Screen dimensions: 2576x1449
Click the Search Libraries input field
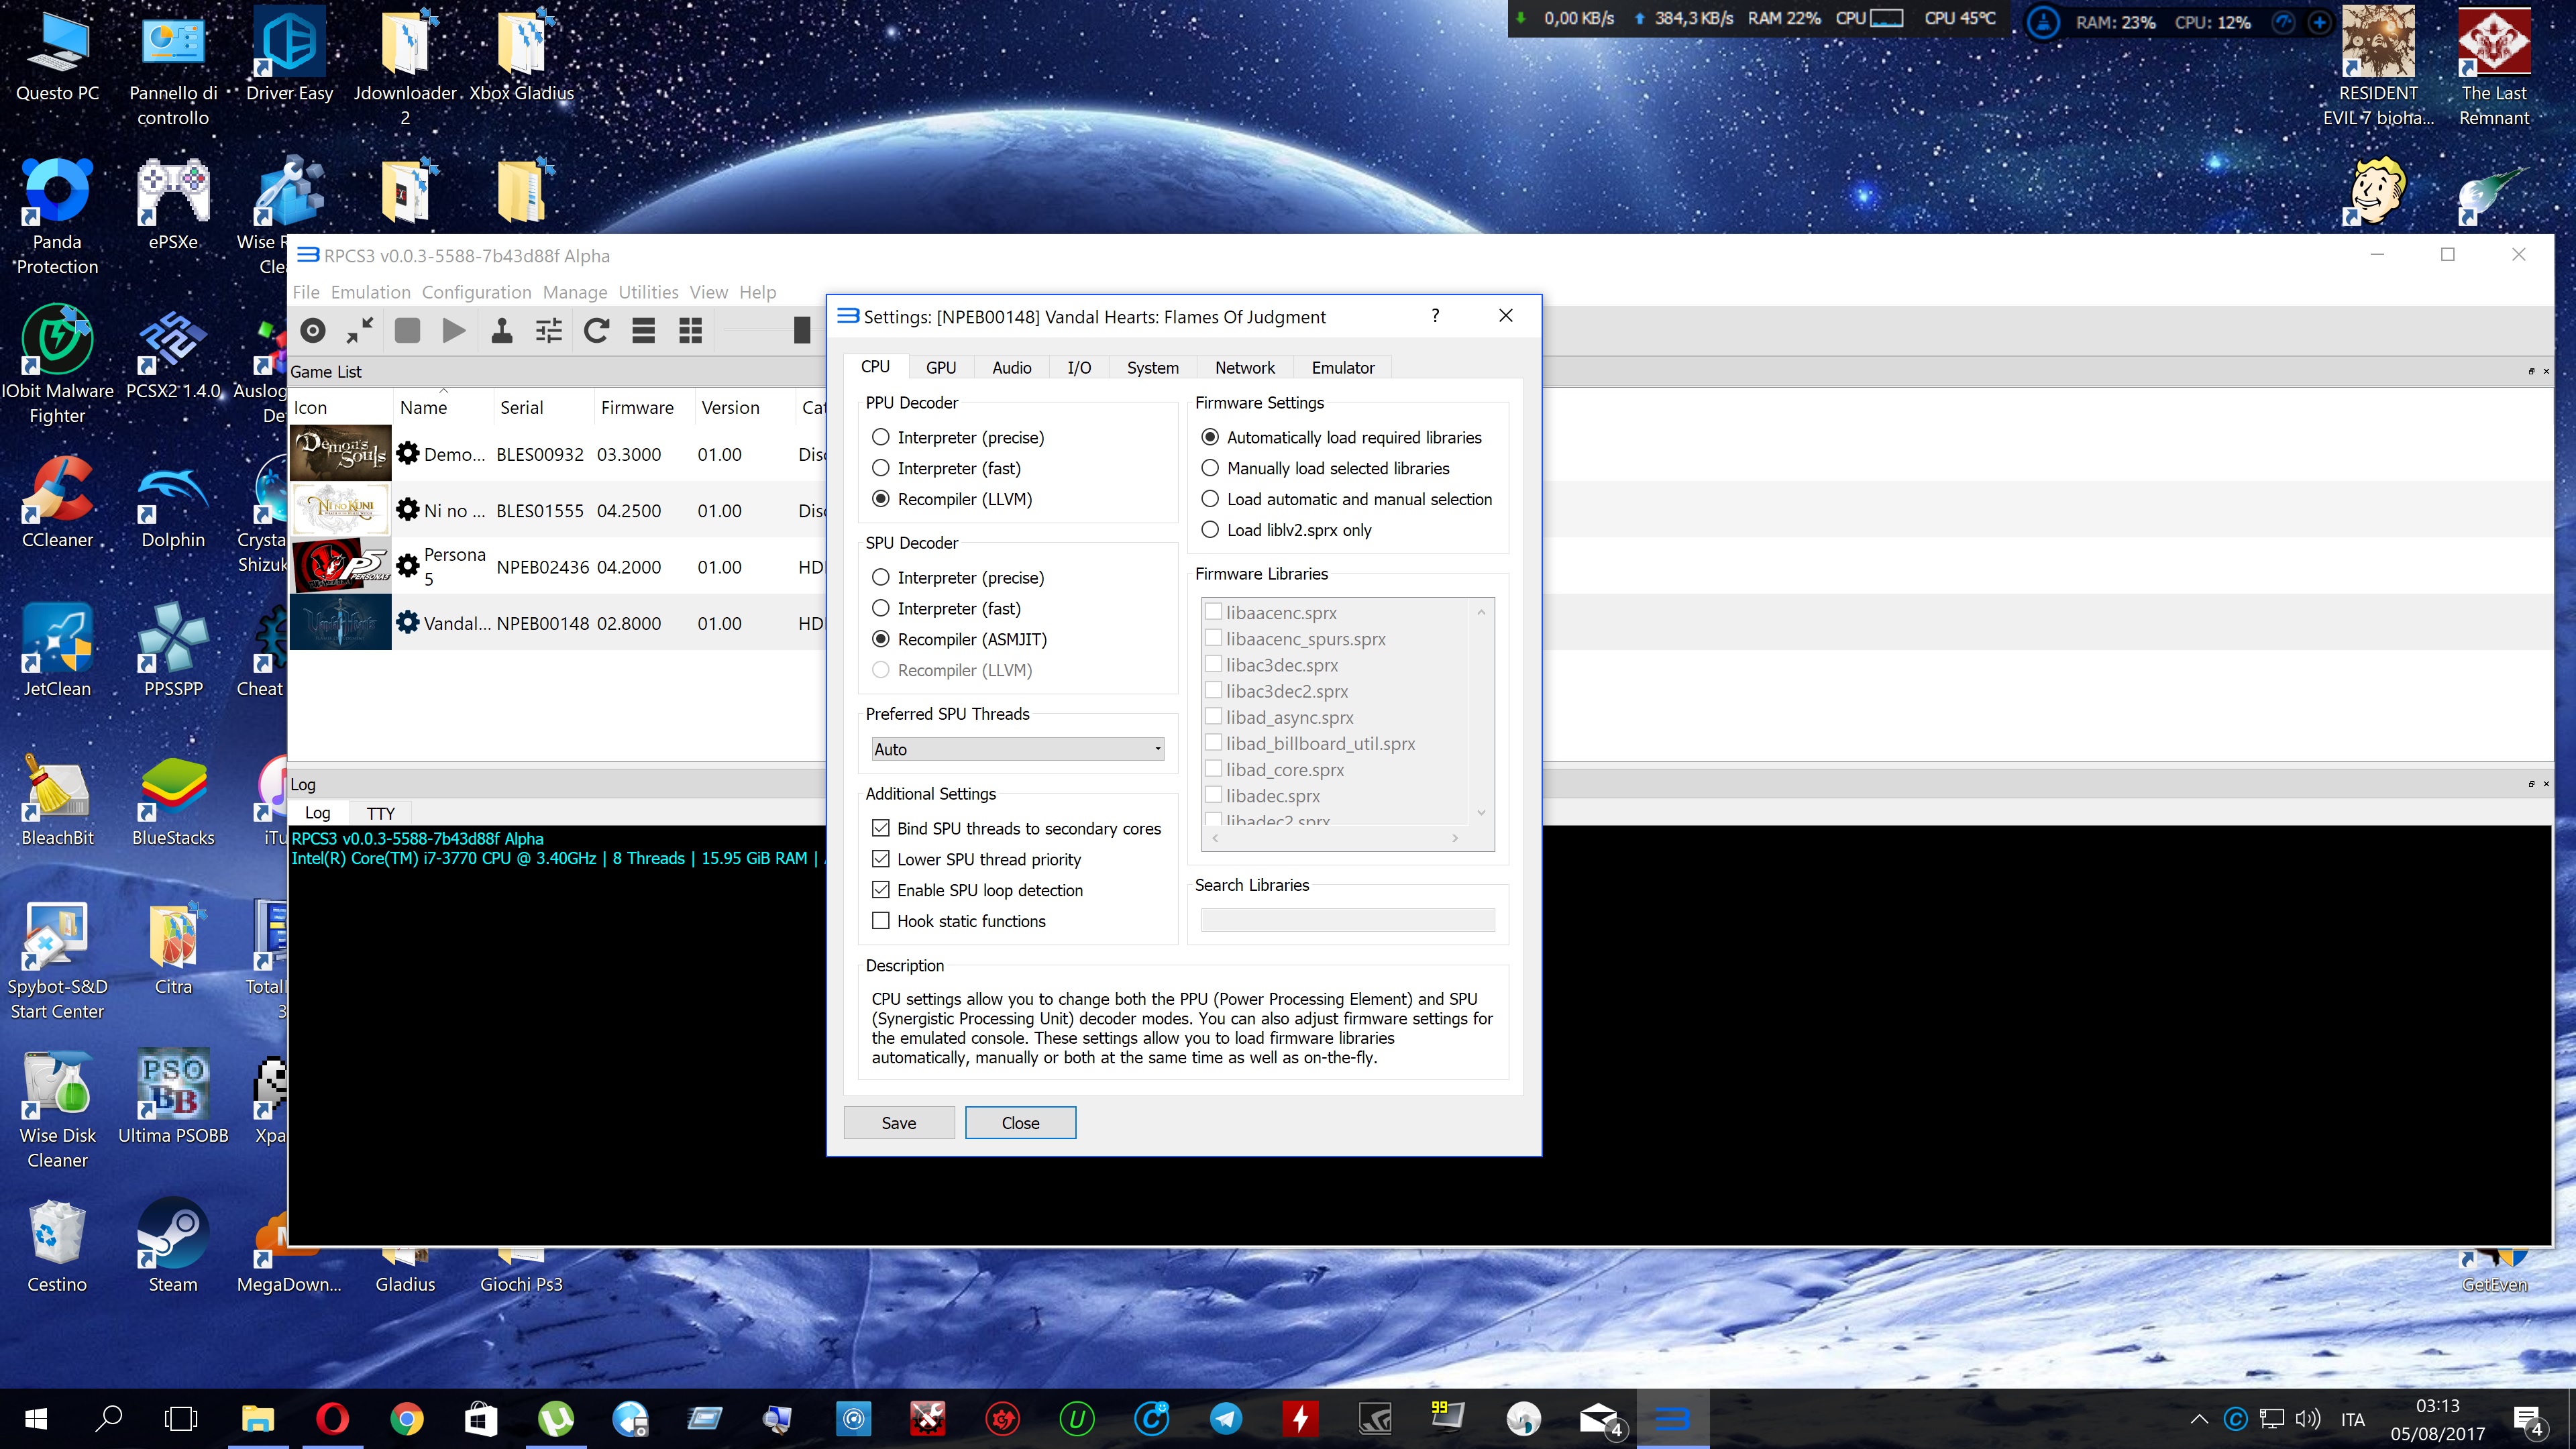click(1347, 920)
